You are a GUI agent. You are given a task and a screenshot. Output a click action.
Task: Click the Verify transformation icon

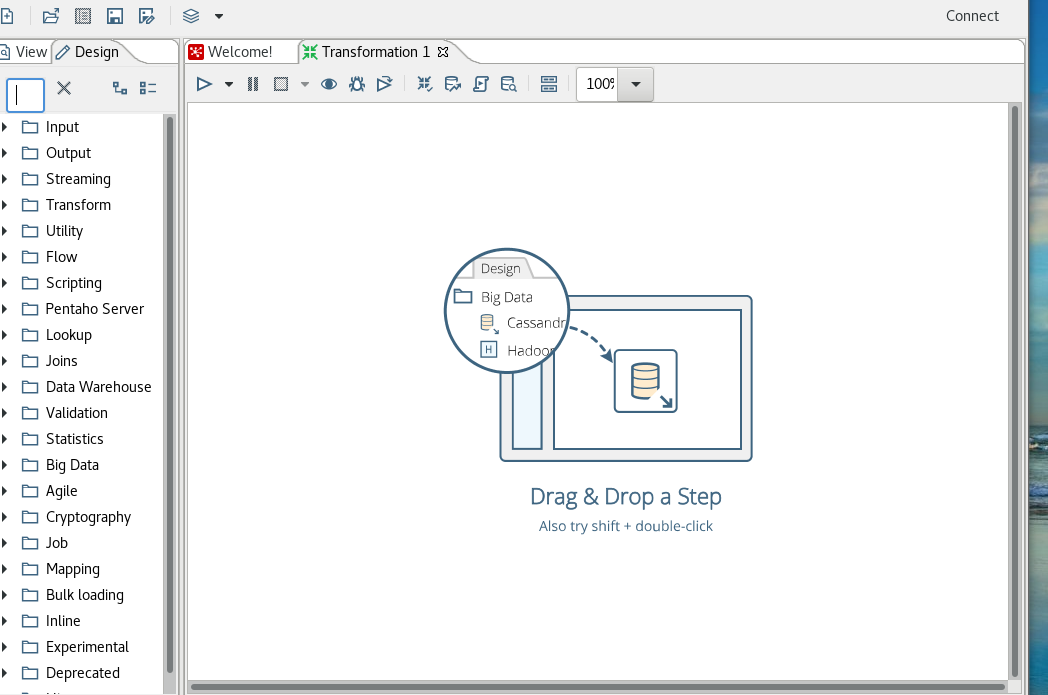(x=424, y=84)
